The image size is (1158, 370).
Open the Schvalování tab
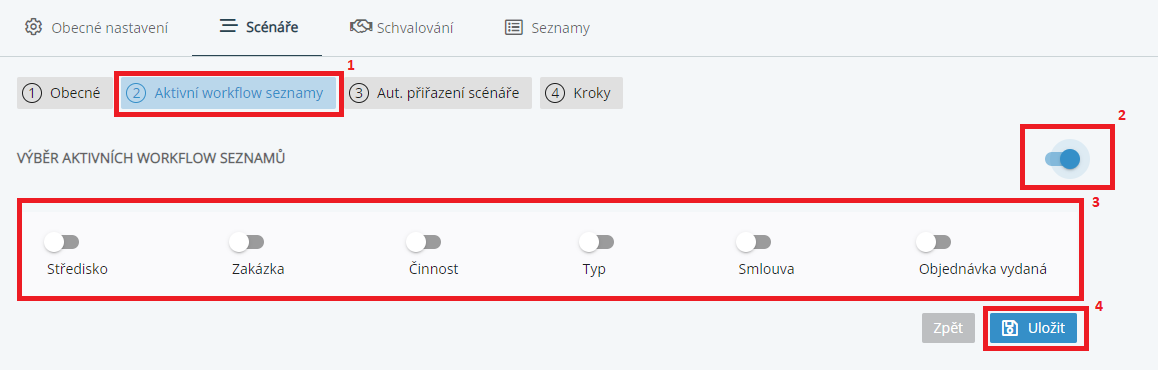(x=402, y=28)
